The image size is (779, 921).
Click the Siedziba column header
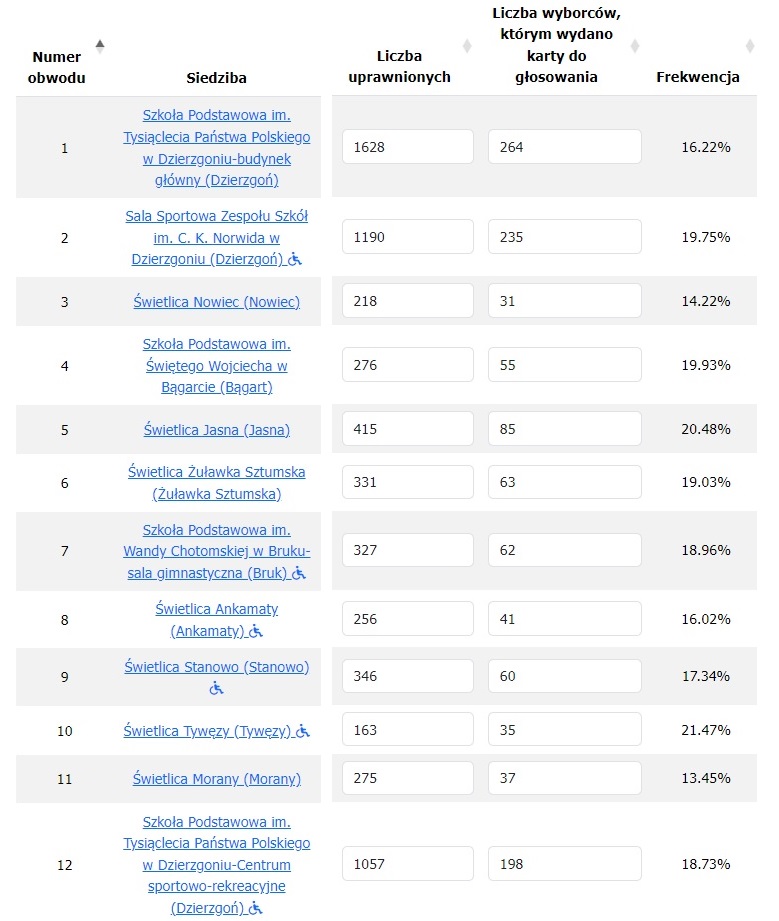216,78
